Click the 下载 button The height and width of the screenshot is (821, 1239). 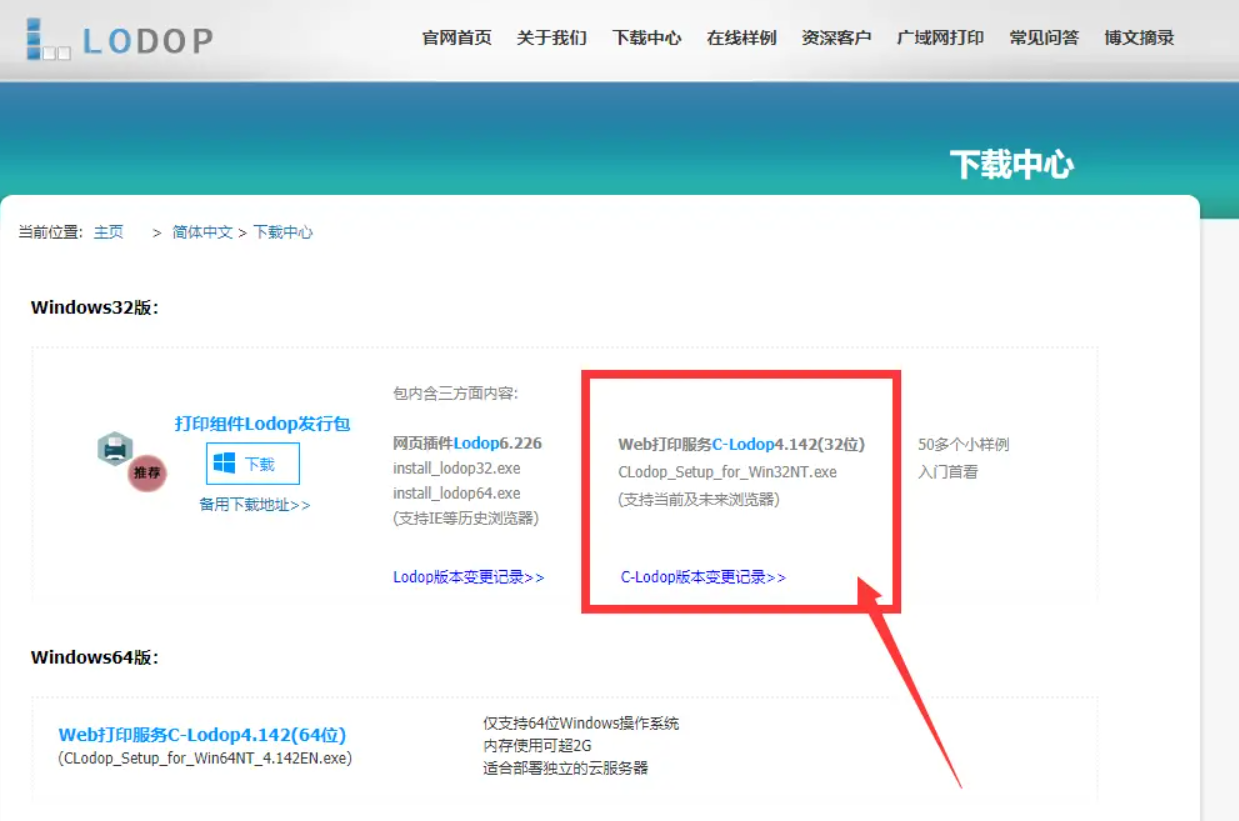(253, 464)
